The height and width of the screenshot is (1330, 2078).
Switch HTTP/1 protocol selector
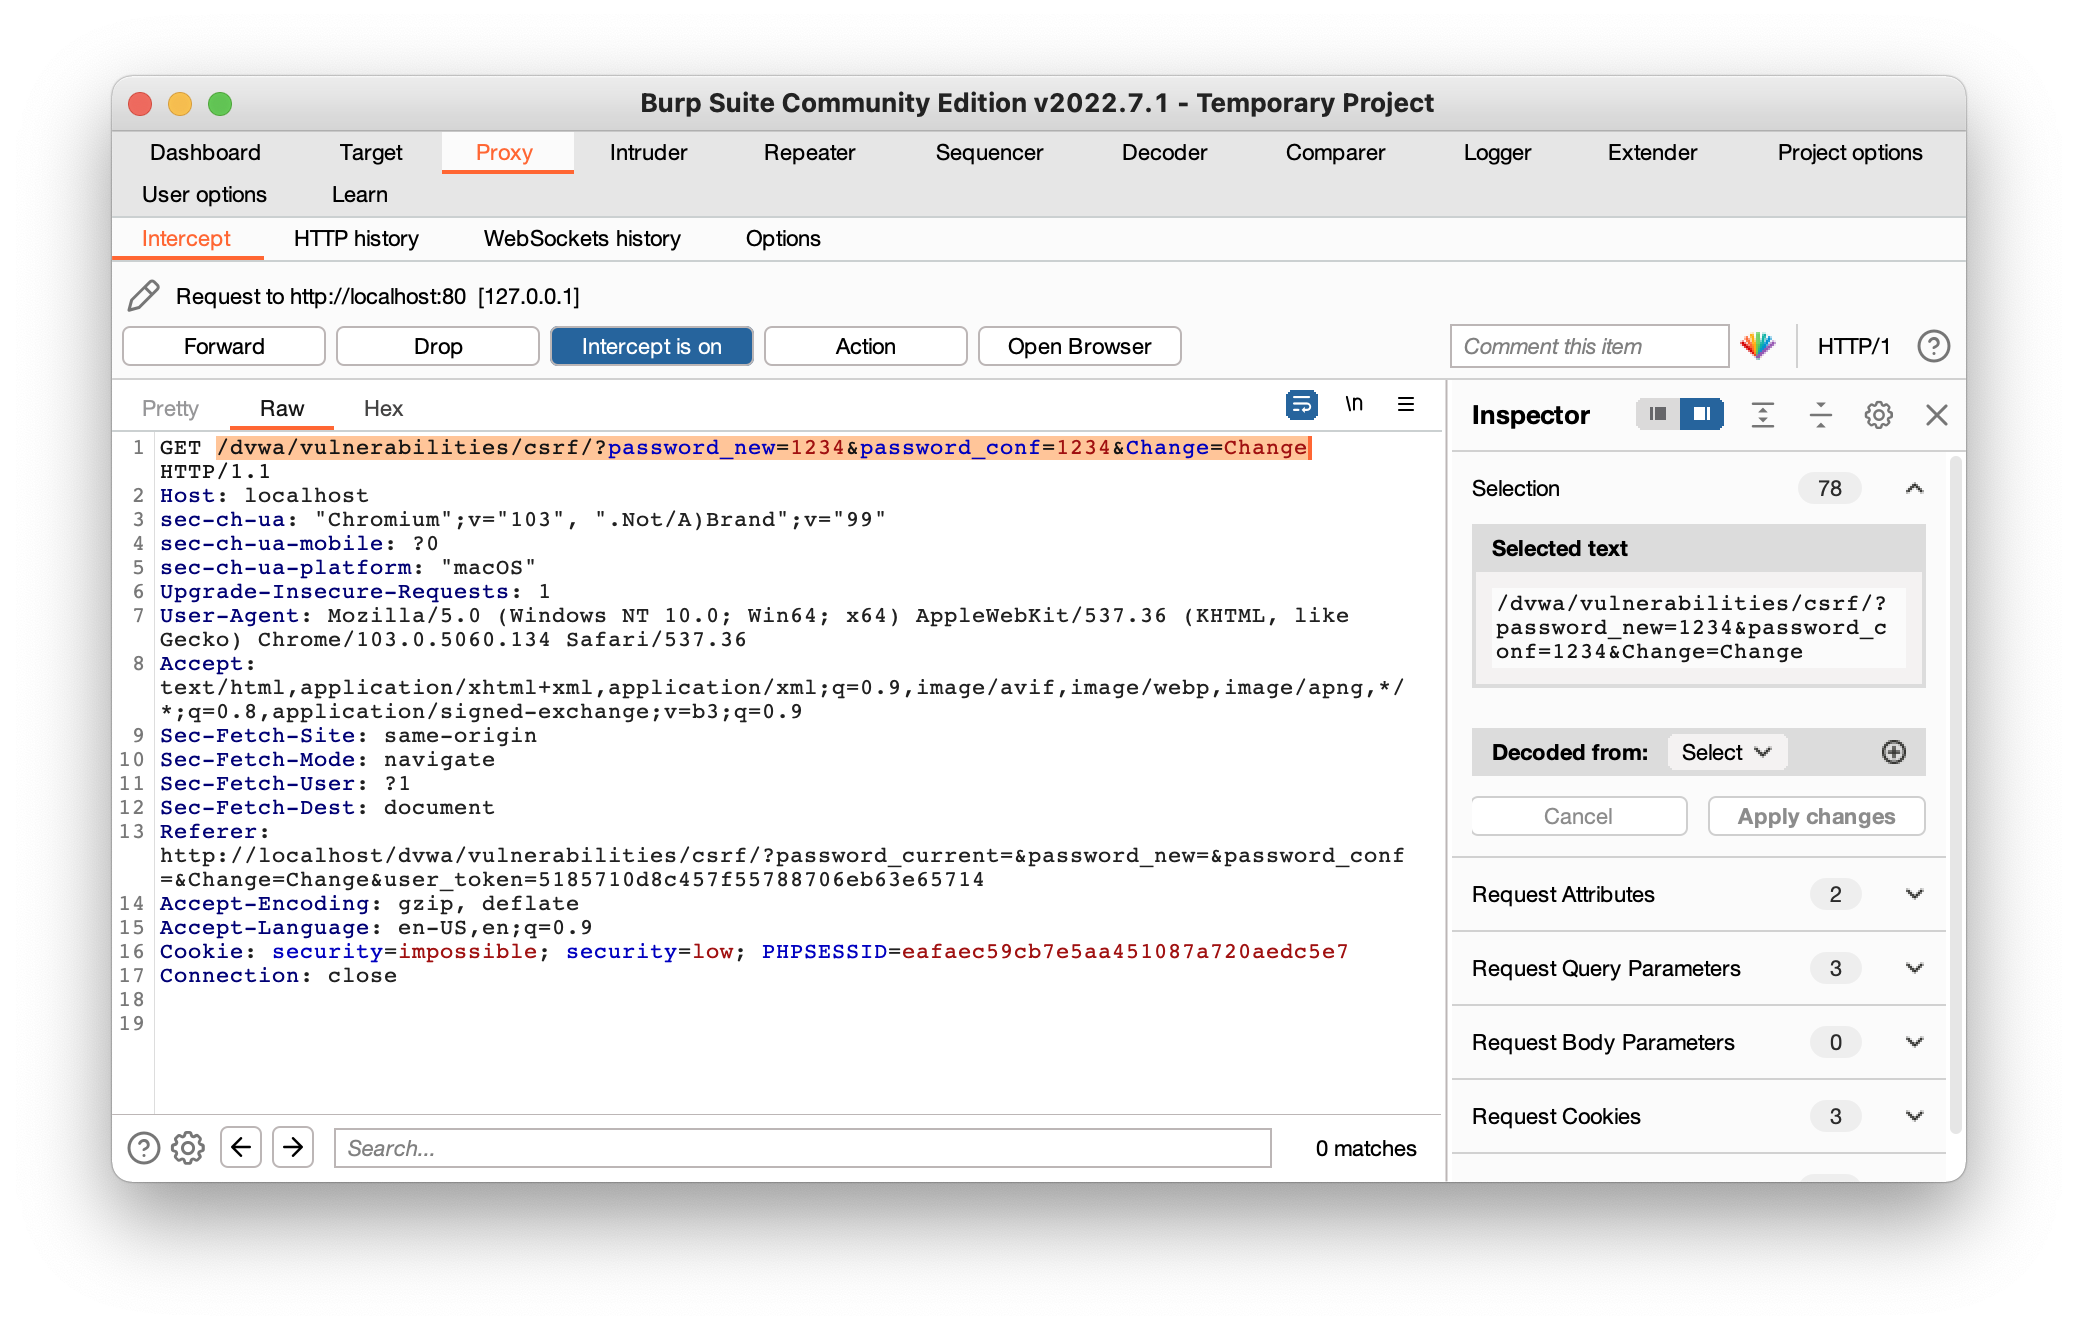(x=1853, y=346)
